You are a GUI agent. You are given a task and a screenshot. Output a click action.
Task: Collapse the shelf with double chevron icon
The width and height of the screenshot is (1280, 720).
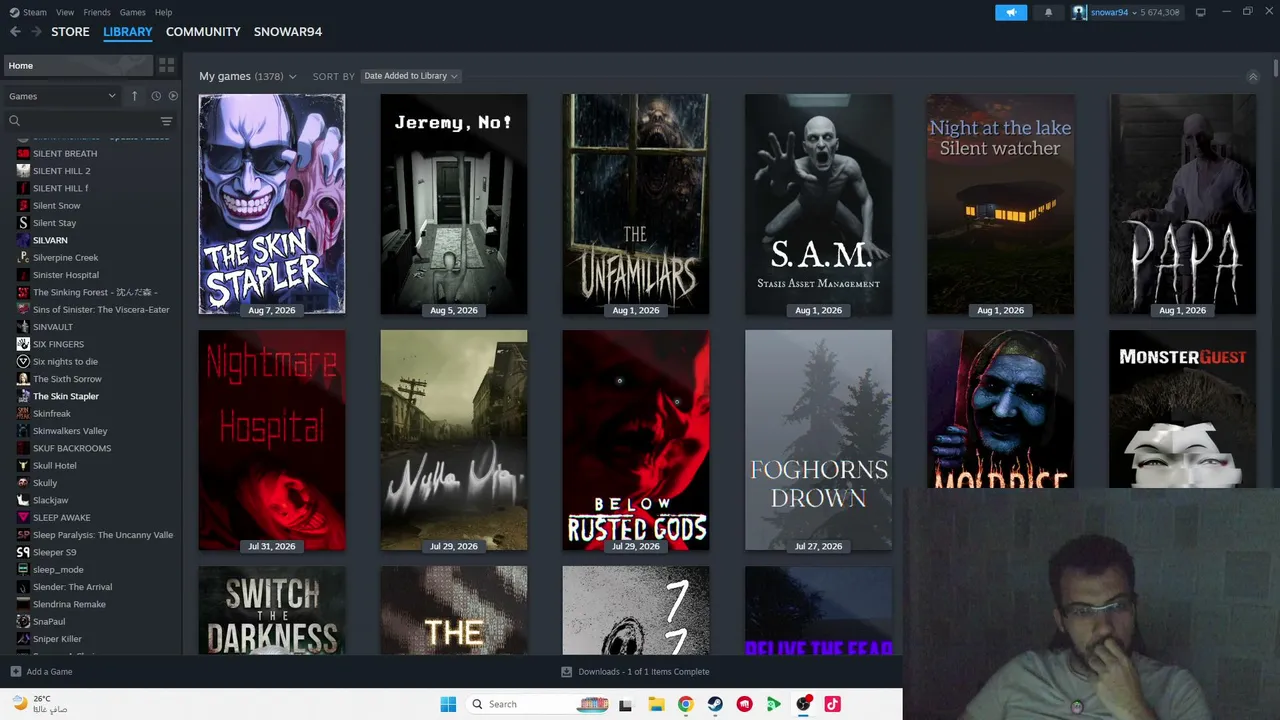pos(1252,76)
